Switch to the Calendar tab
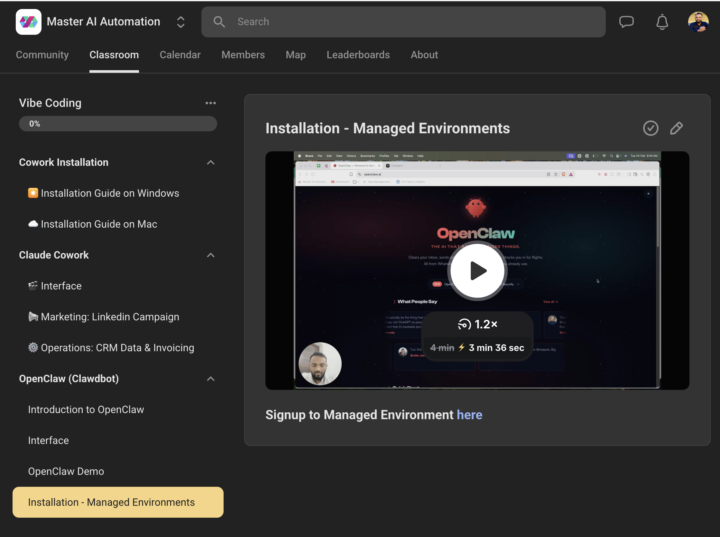The image size is (720, 537). tap(180, 55)
